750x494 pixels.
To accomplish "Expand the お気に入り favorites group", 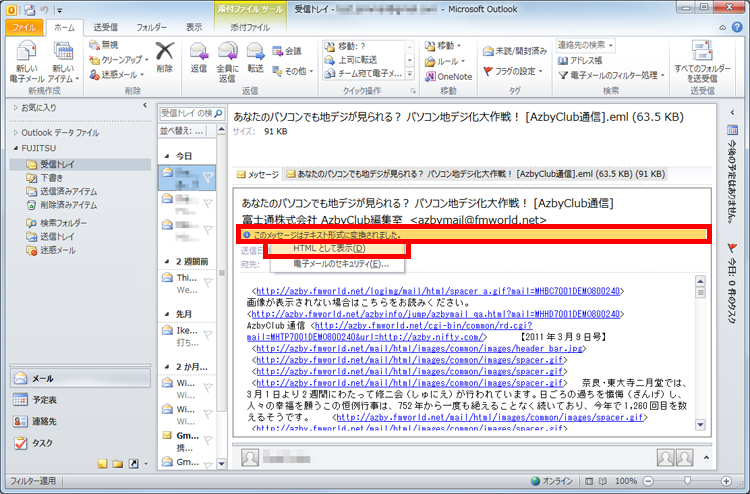I will tap(16, 108).
